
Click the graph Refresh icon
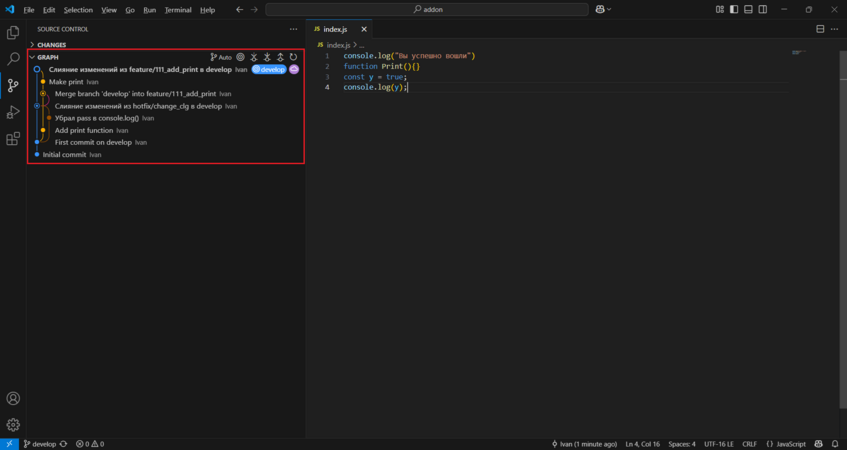click(x=293, y=57)
